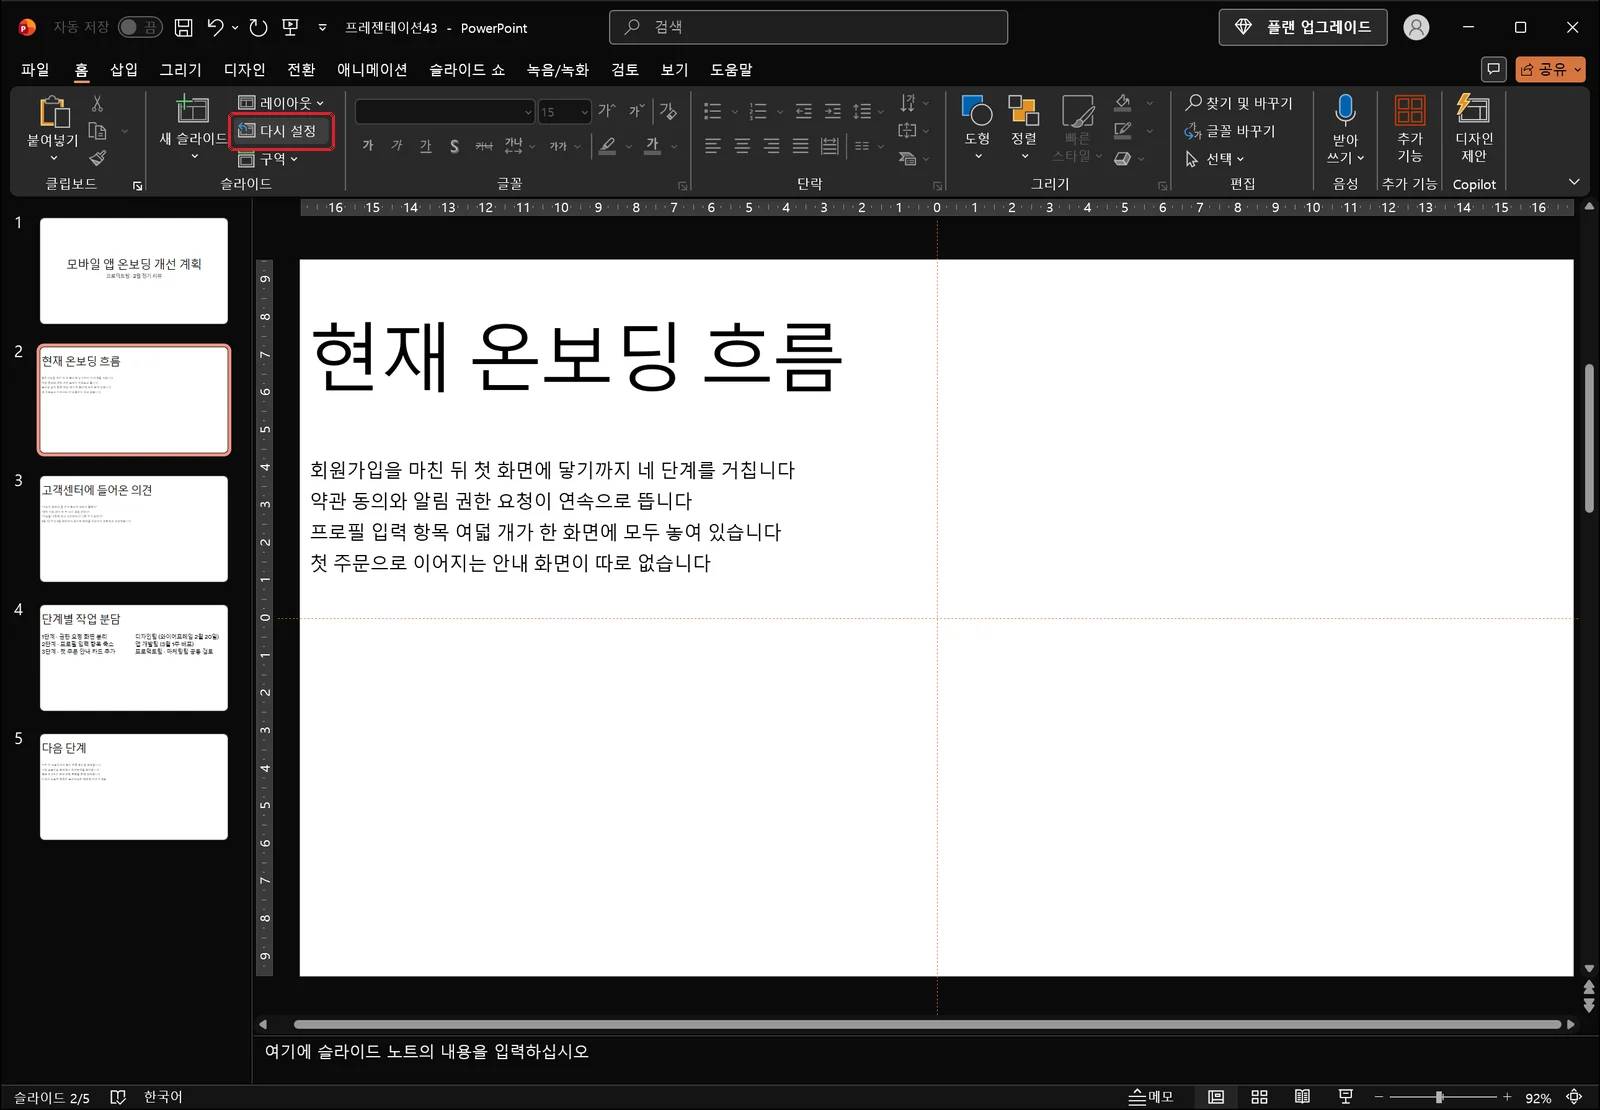Viewport: 1600px width, 1110px height.
Task: Click the Paste clipboard icon
Action: click(x=53, y=112)
